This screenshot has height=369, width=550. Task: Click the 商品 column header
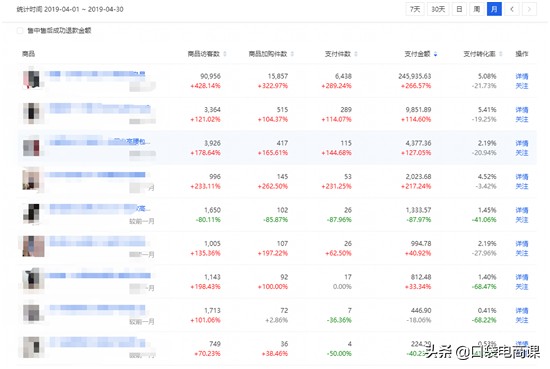(28, 54)
